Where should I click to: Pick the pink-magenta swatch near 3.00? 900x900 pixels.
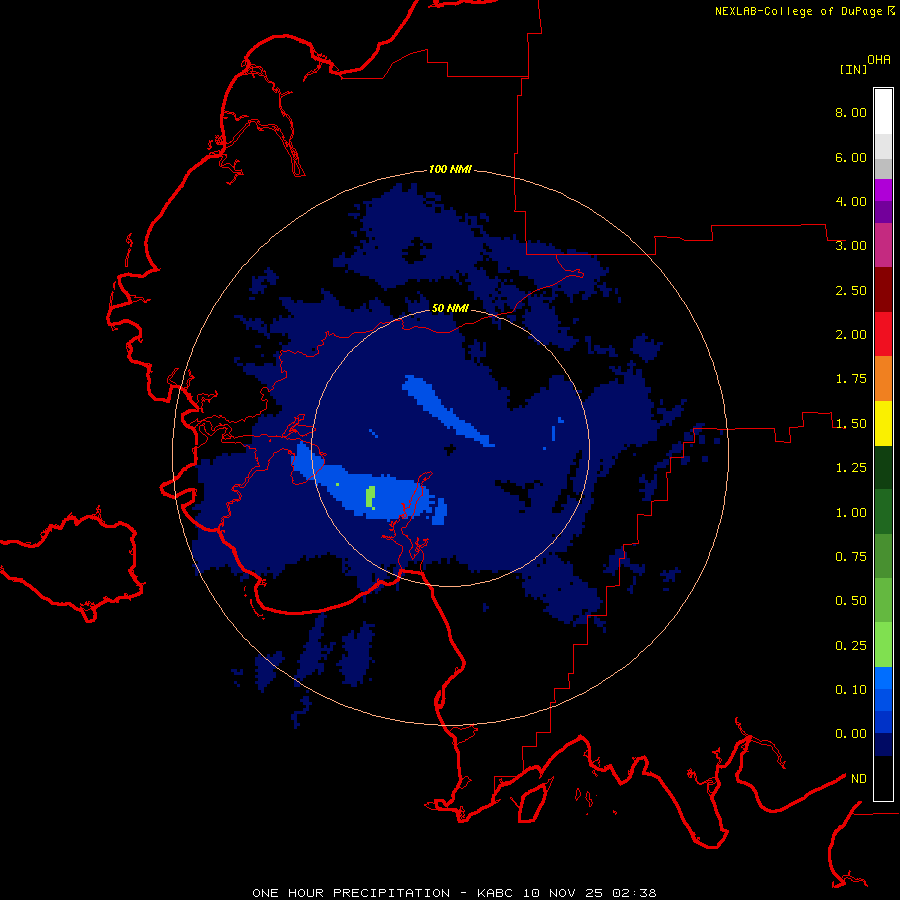(x=883, y=245)
